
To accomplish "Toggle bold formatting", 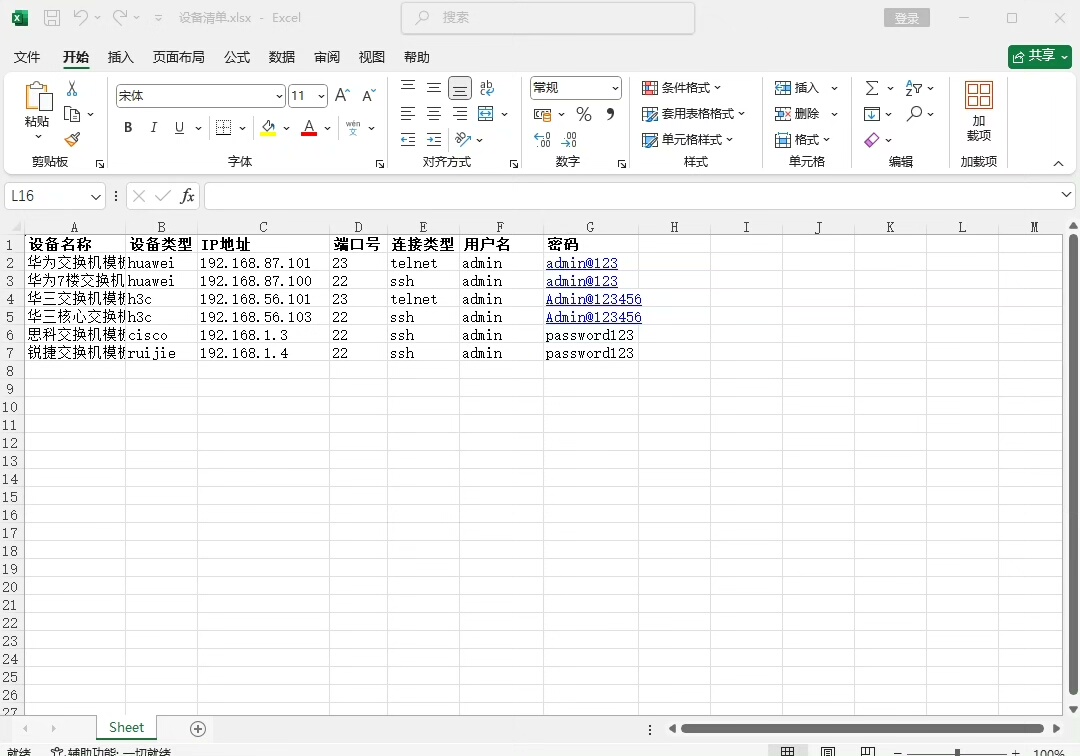I will point(128,128).
